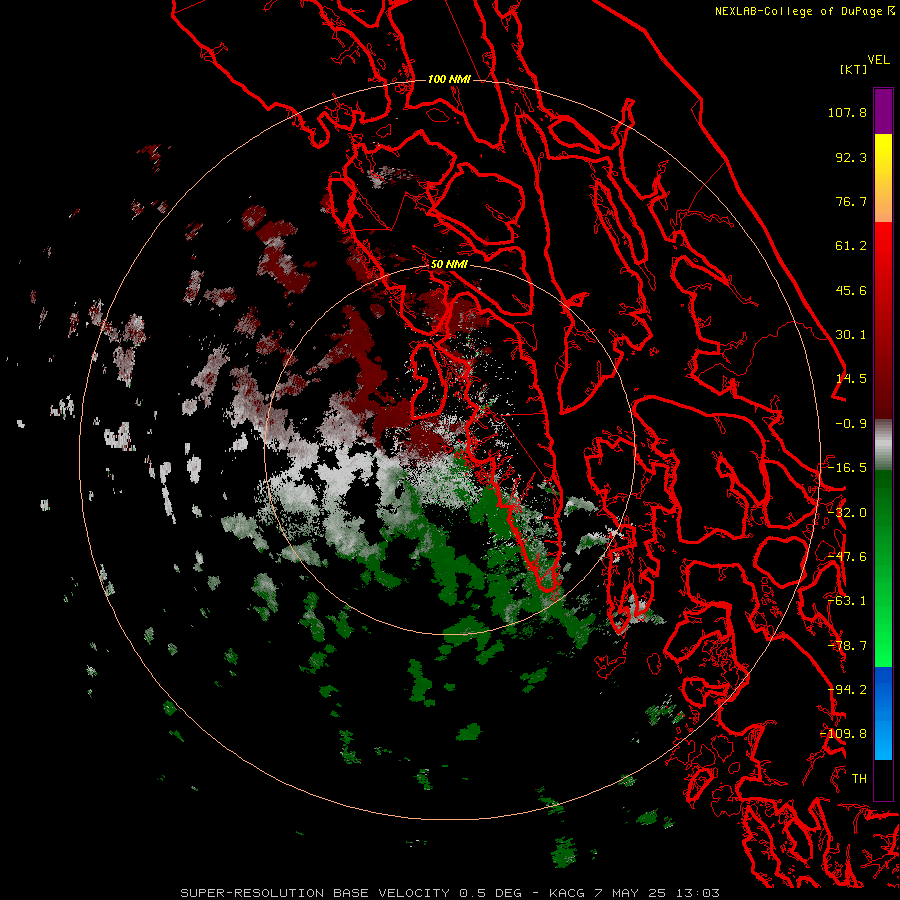Screen dimensions: 900x900
Task: Click the blue segment of the color bar
Action: 883,713
